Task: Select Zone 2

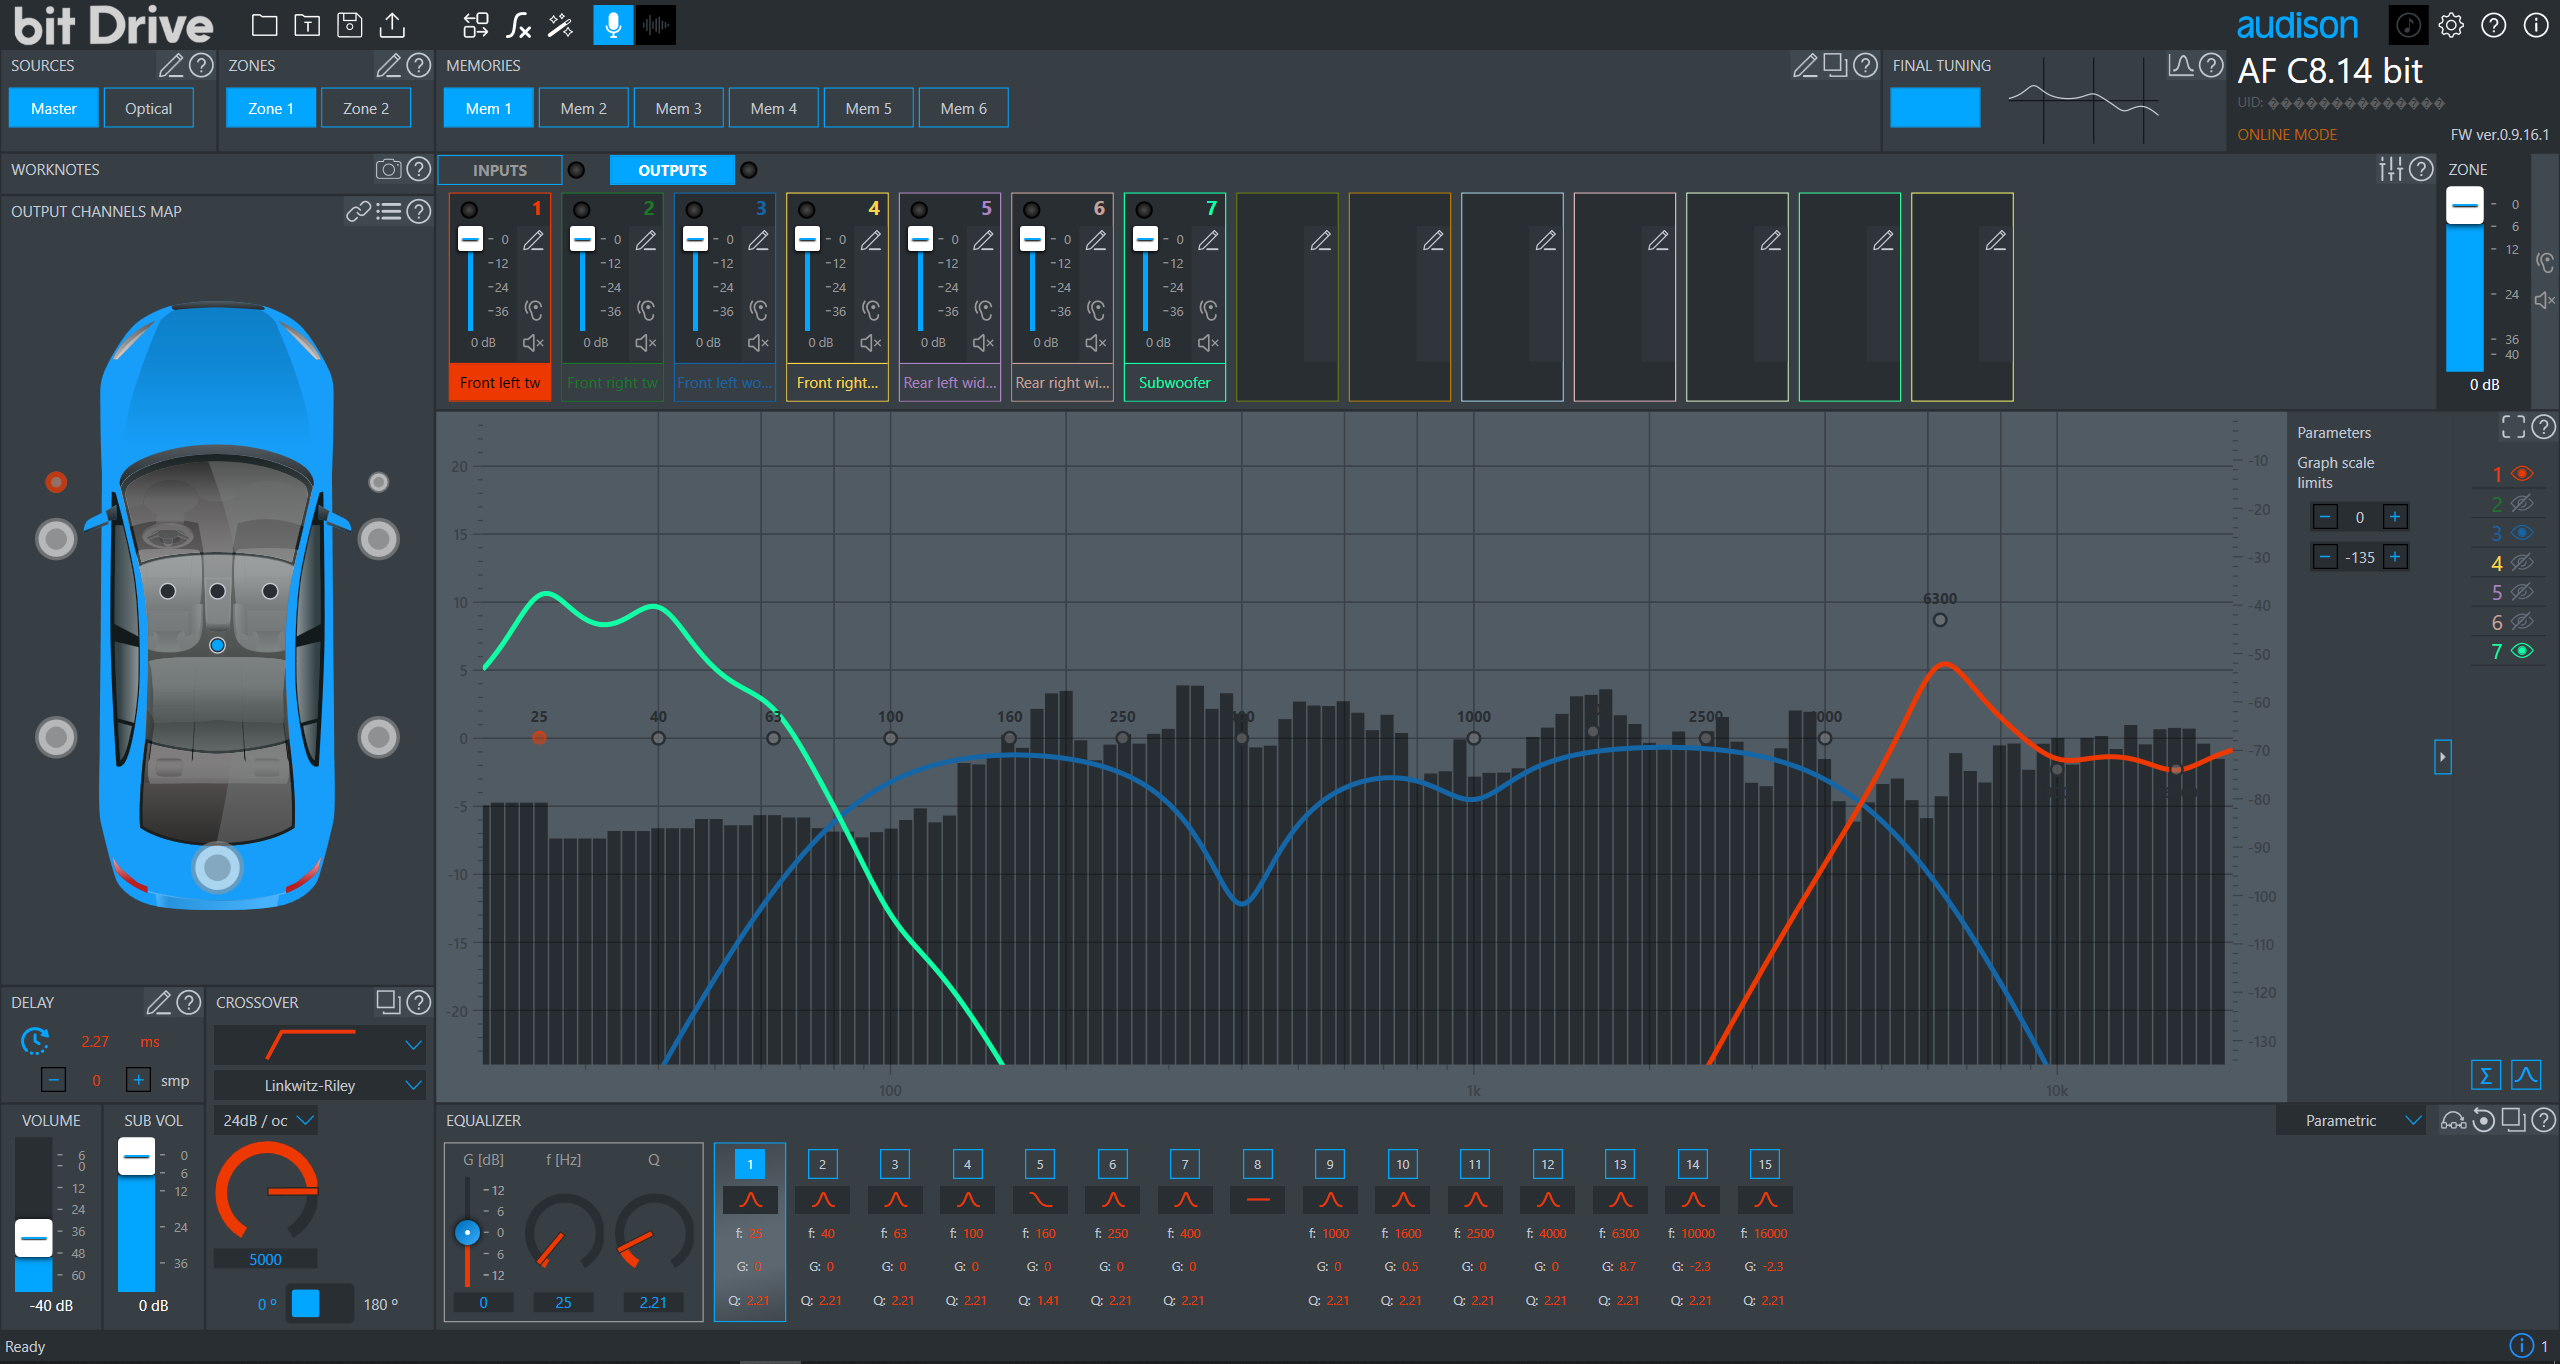Action: point(366,108)
